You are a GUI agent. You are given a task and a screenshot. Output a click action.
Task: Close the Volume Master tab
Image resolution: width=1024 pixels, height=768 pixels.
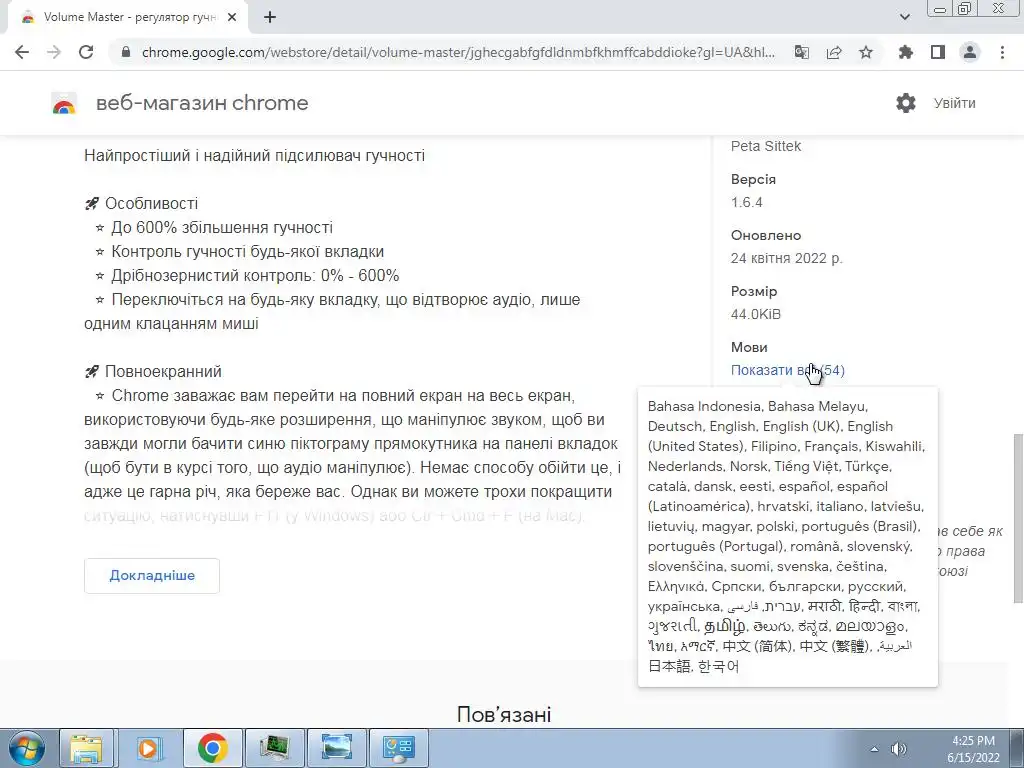tap(232, 18)
